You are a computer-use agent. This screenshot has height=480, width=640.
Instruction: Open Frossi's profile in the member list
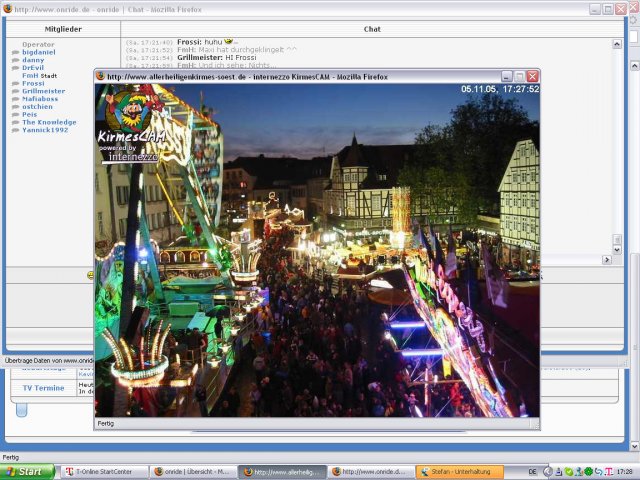click(x=33, y=83)
